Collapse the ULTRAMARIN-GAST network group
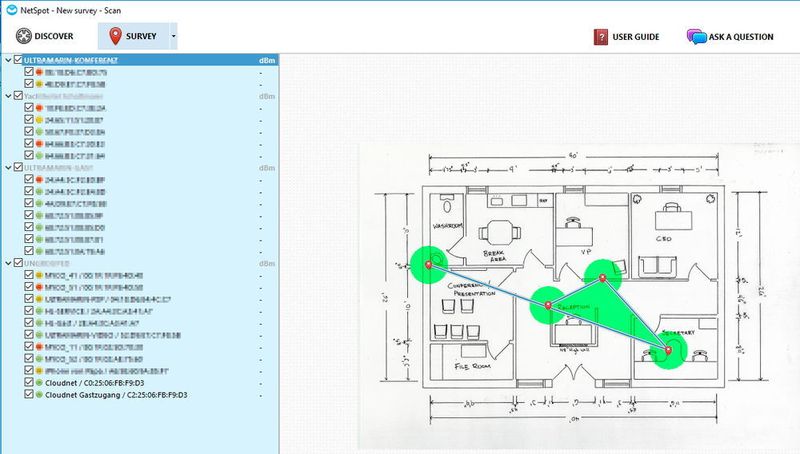This screenshot has height=454, width=800. pyautogui.click(x=8, y=167)
